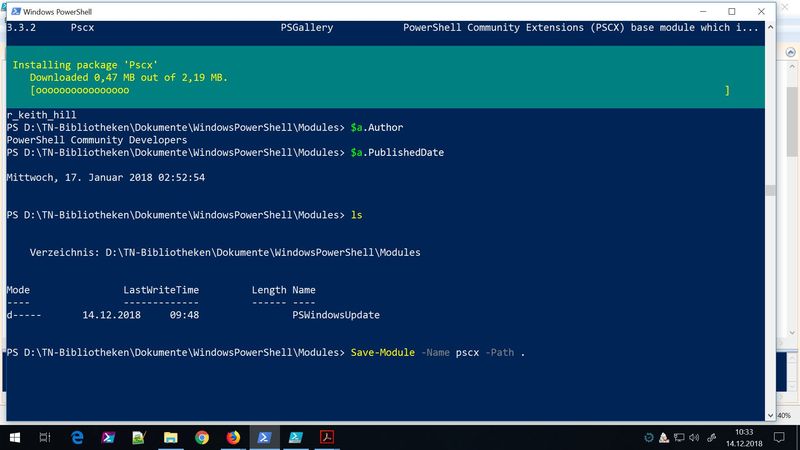
Task: Click the '-Name' parameter text
Action: point(435,353)
